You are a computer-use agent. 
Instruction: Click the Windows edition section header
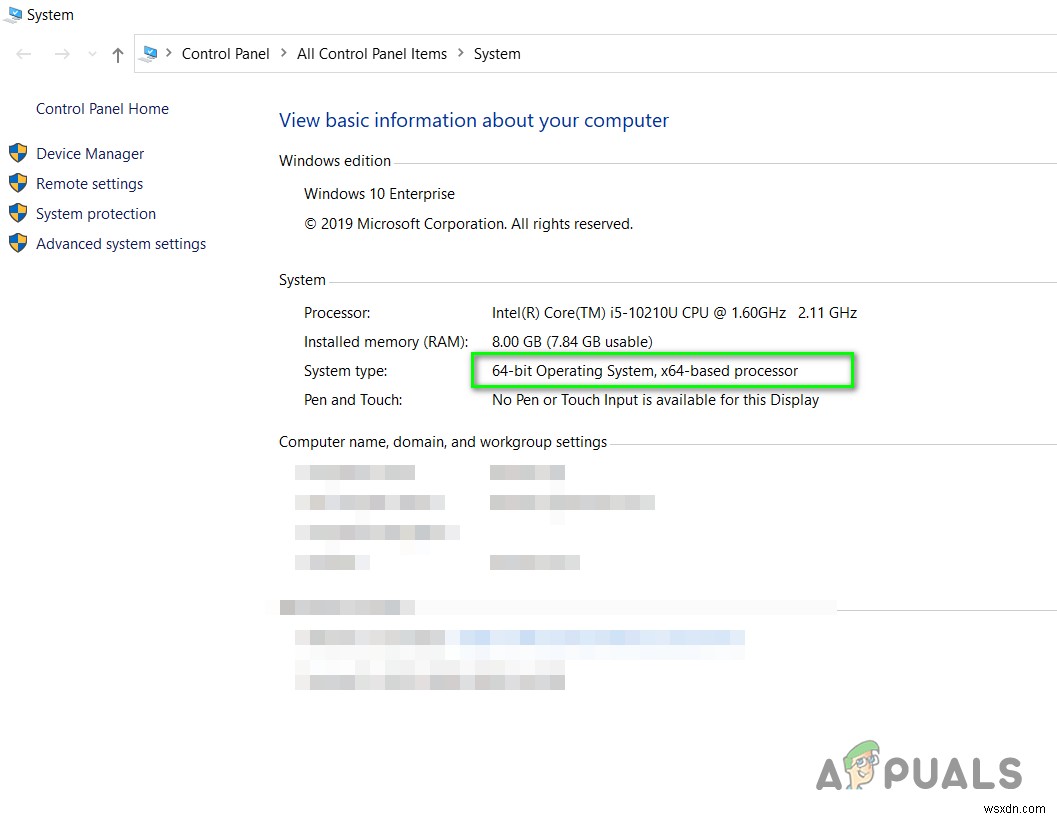335,161
